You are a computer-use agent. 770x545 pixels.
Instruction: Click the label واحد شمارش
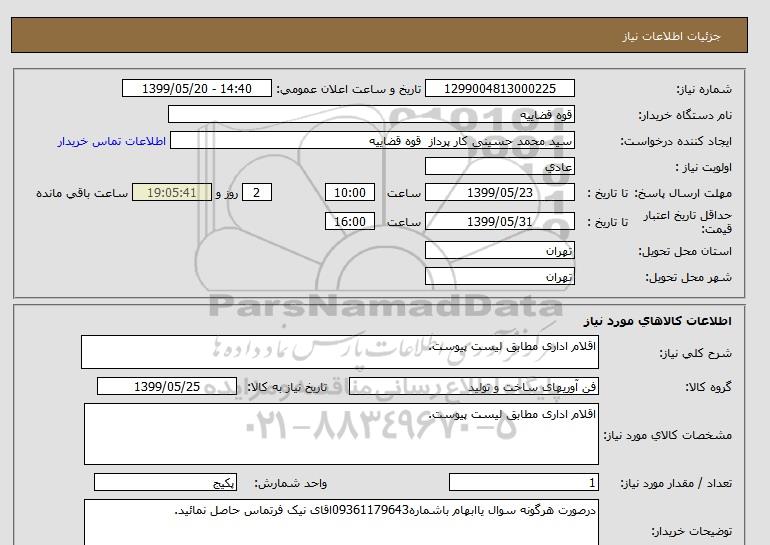[291, 484]
